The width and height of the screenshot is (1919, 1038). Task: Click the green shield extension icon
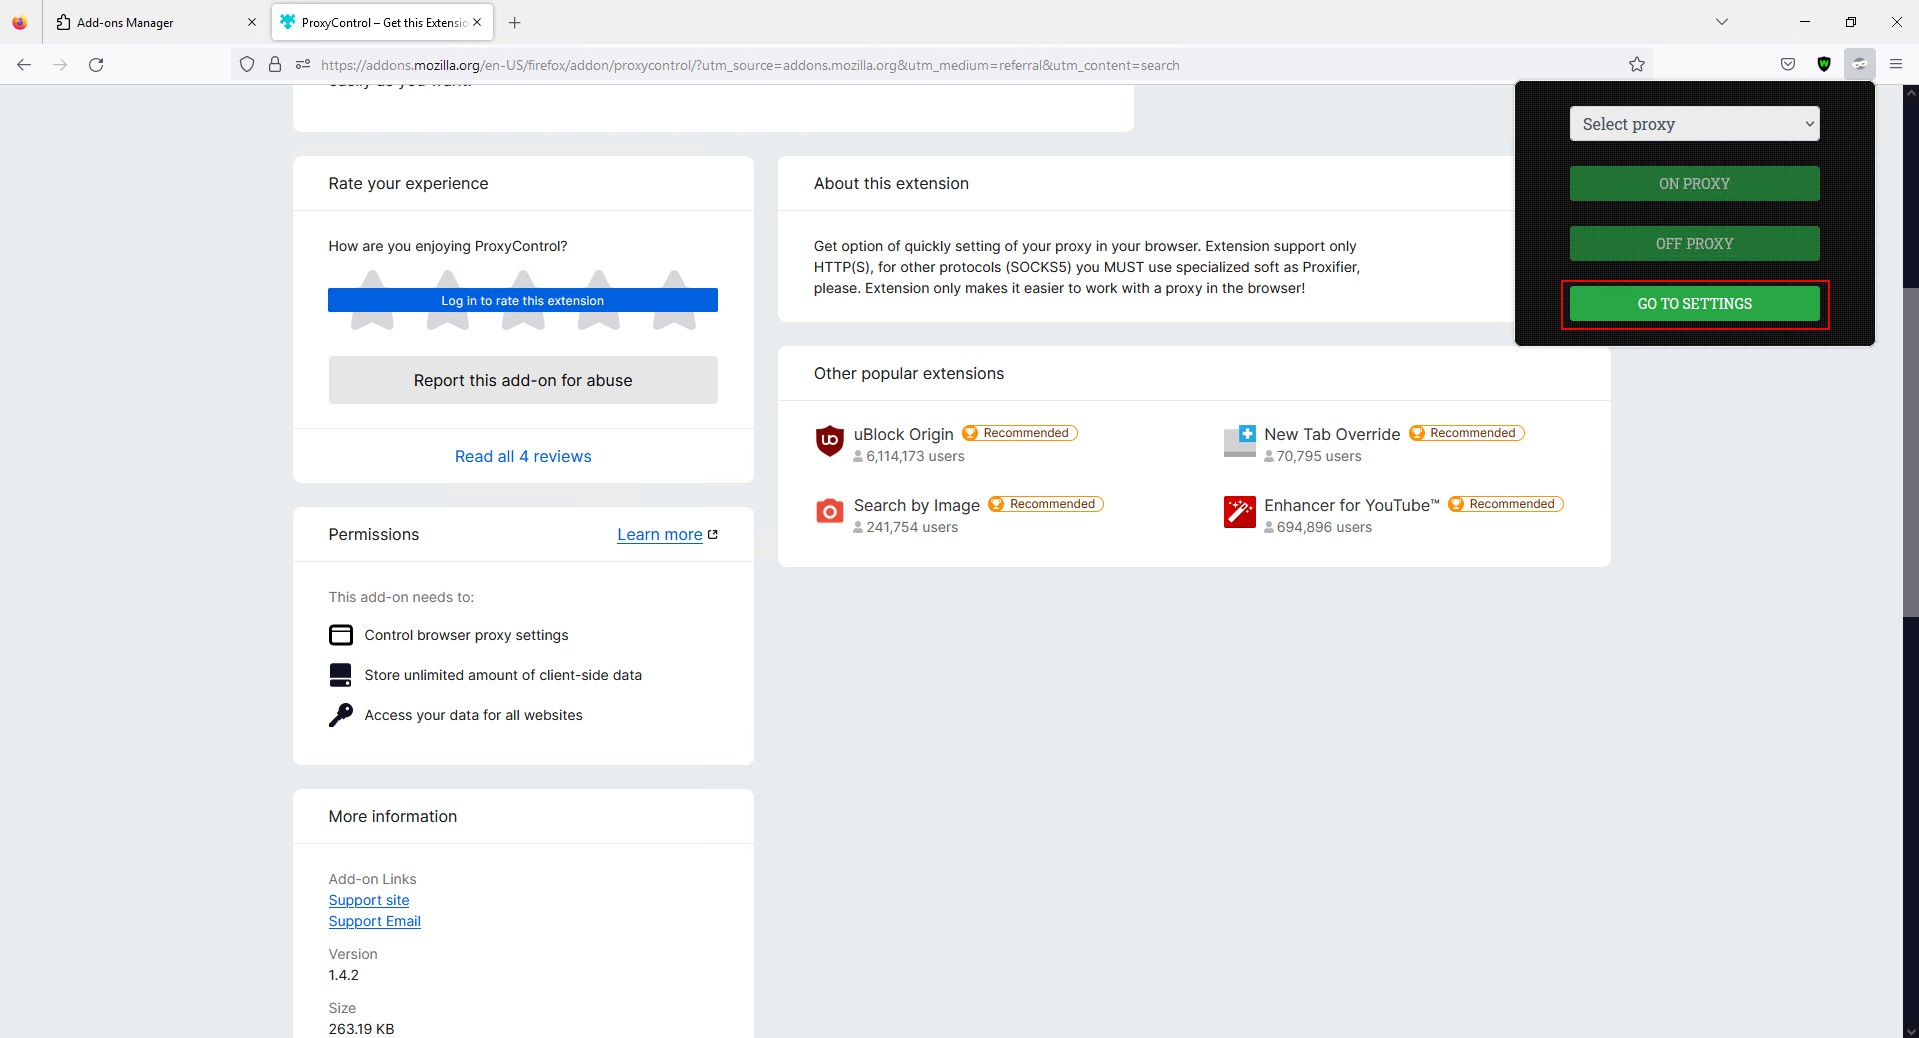coord(1824,65)
